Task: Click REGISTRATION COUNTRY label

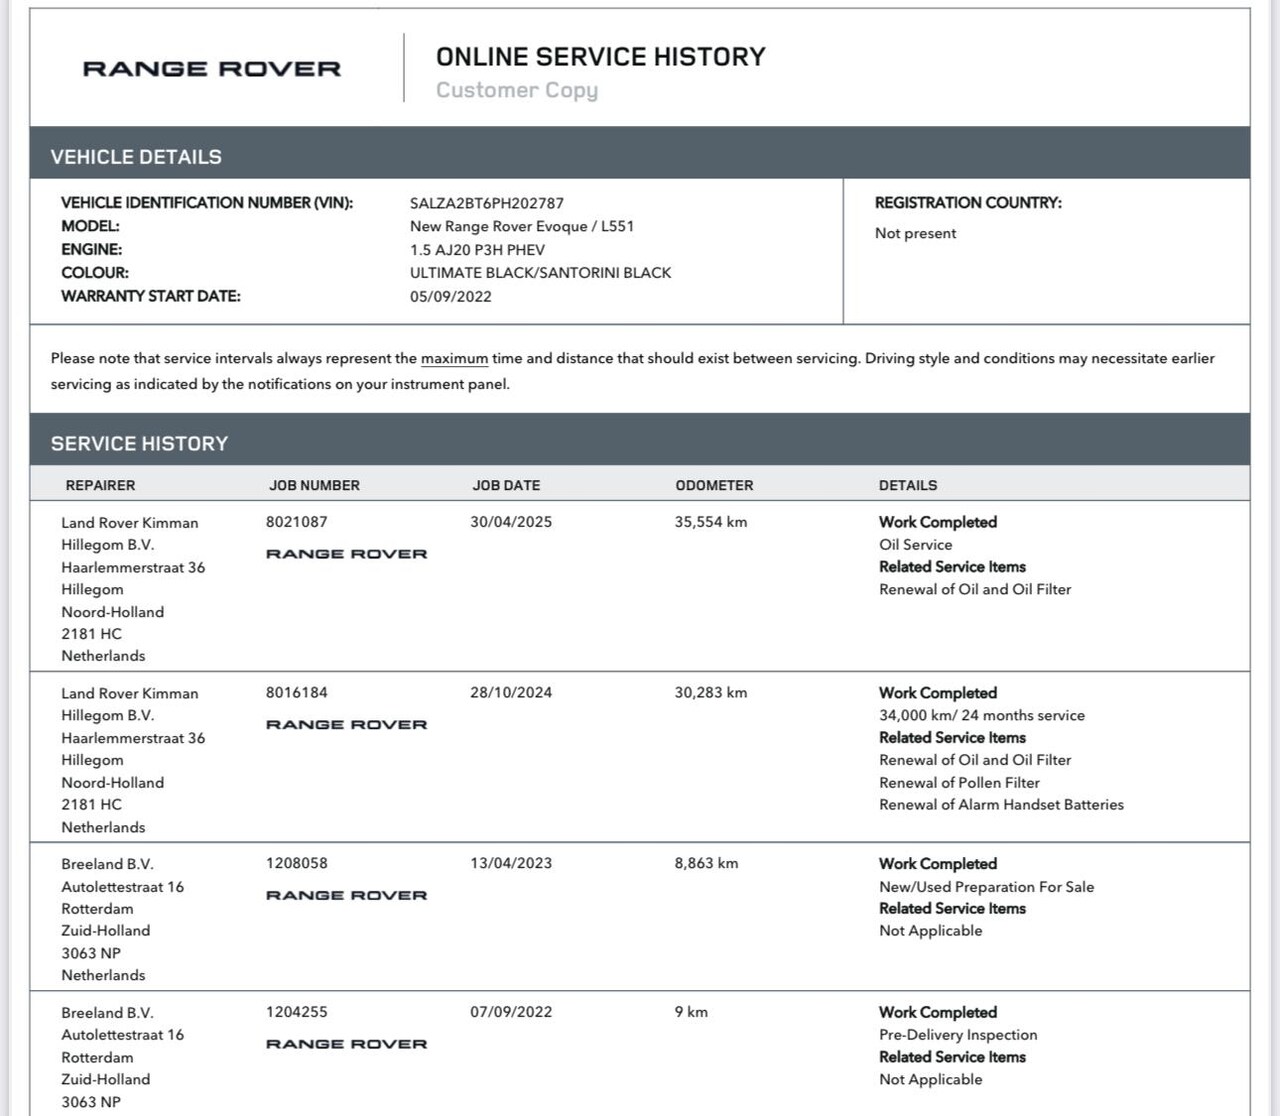Action: tap(968, 203)
